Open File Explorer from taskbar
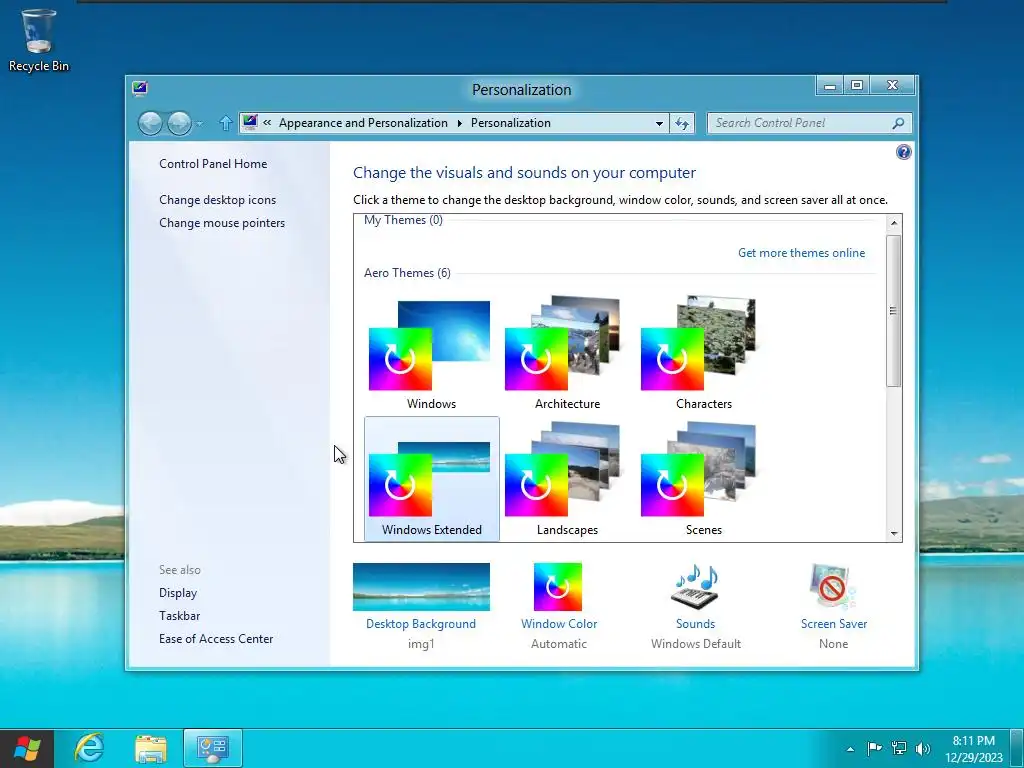The height and width of the screenshot is (768, 1024). pos(151,748)
